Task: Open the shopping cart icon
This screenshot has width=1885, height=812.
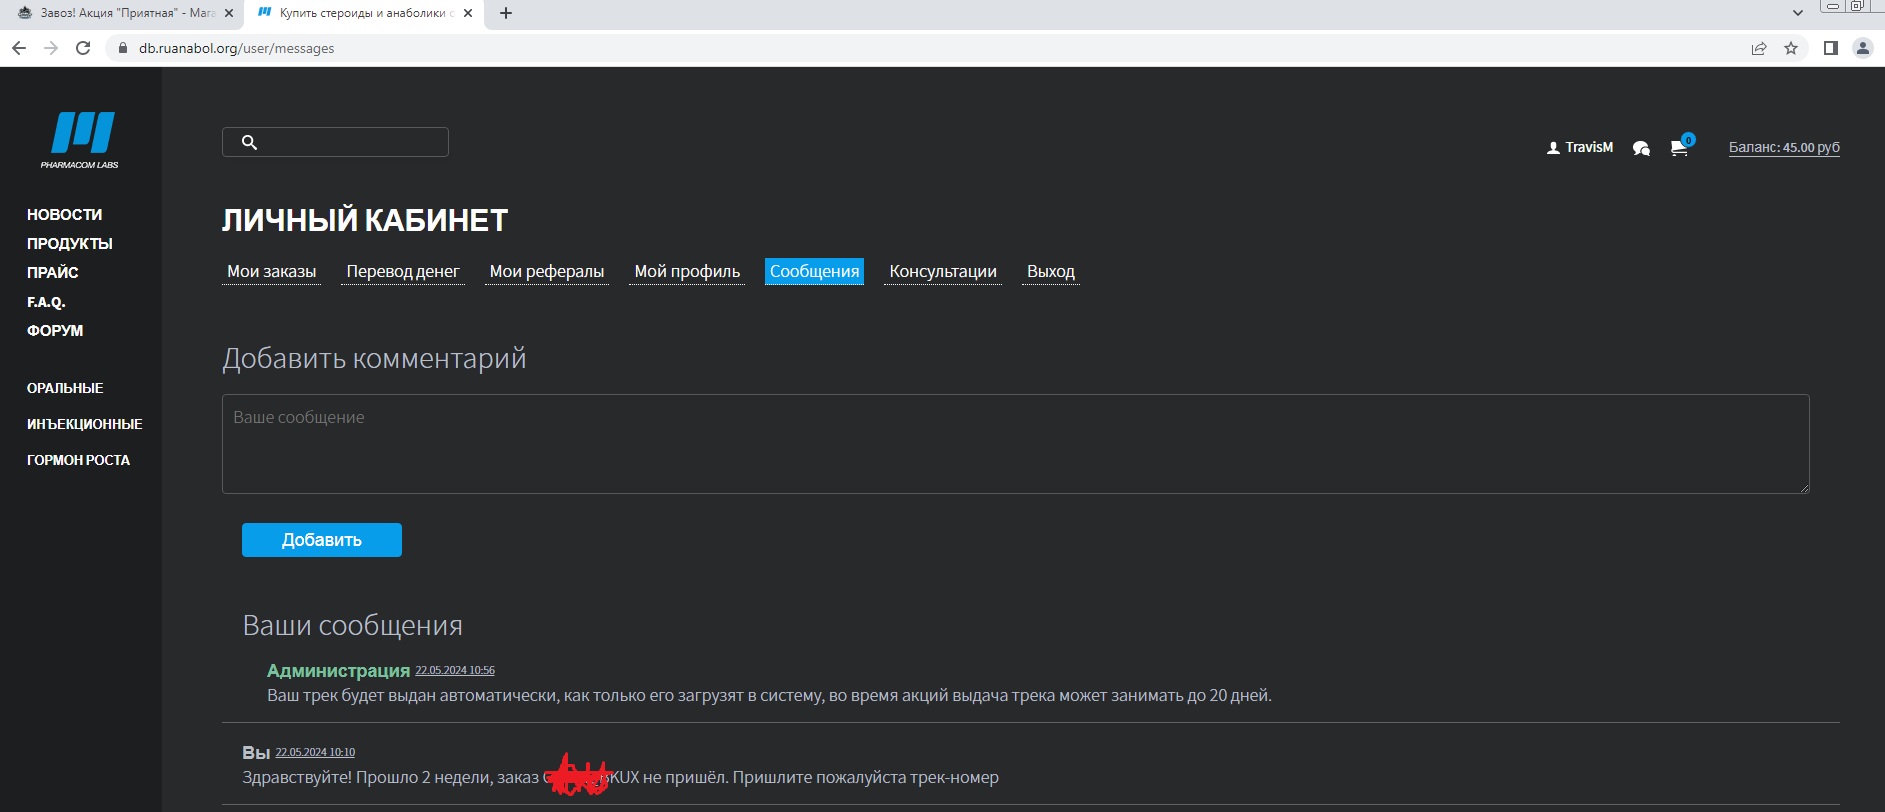Action: coord(1679,148)
